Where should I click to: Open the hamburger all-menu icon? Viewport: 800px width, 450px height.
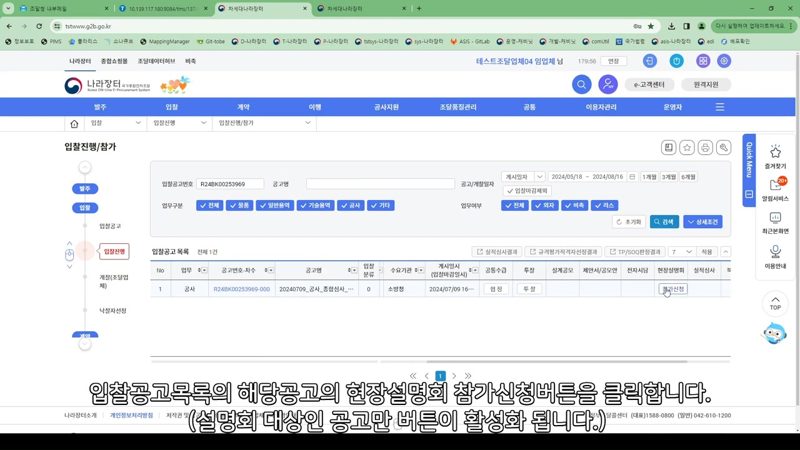[x=720, y=107]
